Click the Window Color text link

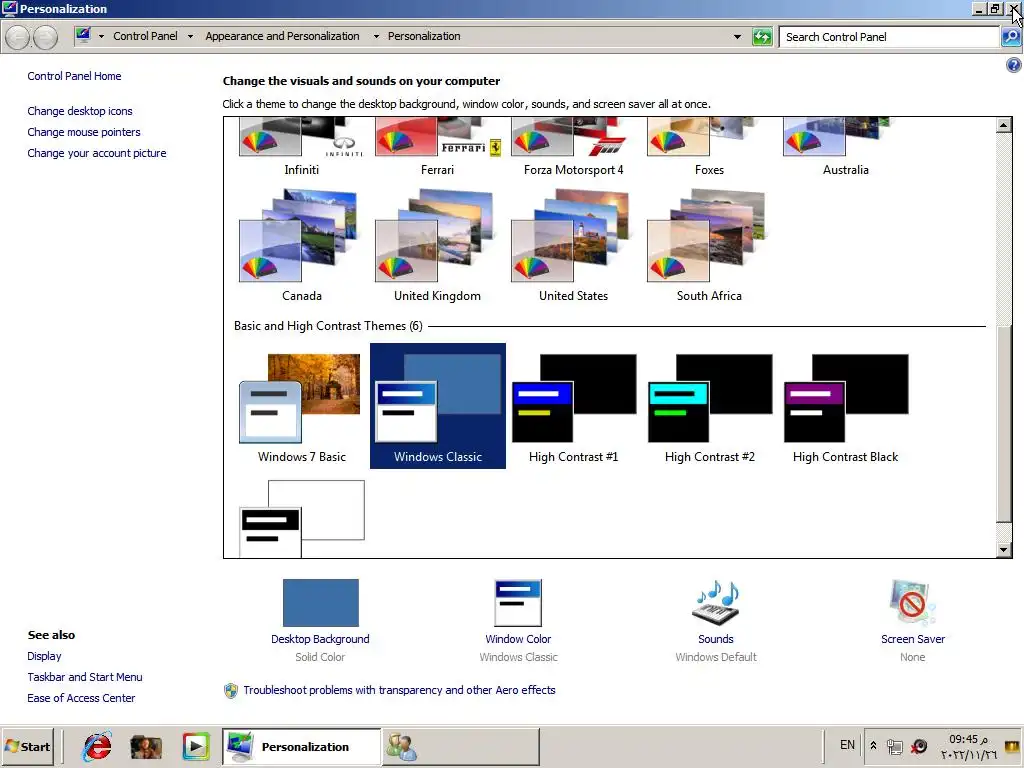(x=518, y=639)
